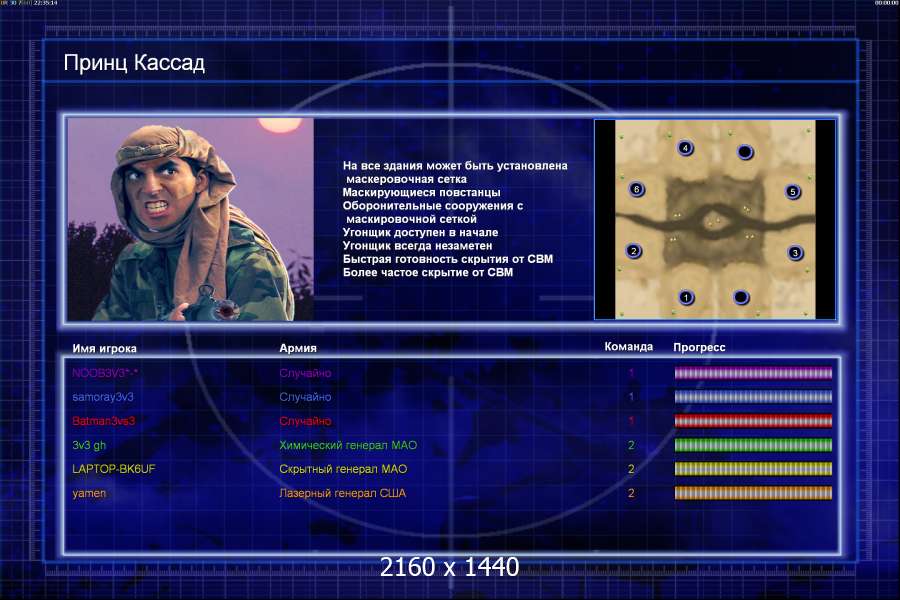Click the "Угонщик доступен в начале" line

(421, 233)
